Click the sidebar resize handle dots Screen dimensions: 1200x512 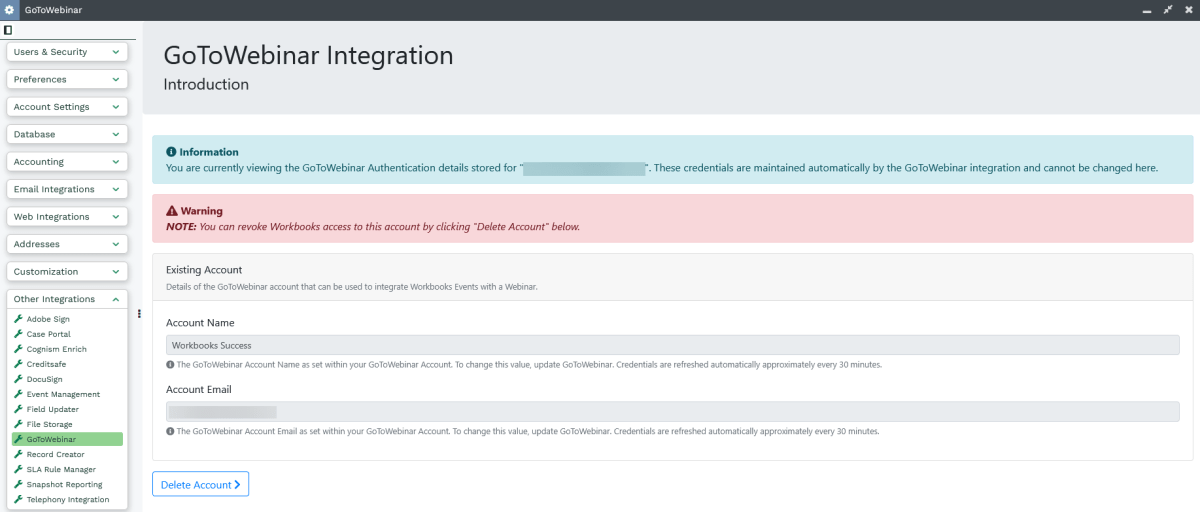(139, 313)
